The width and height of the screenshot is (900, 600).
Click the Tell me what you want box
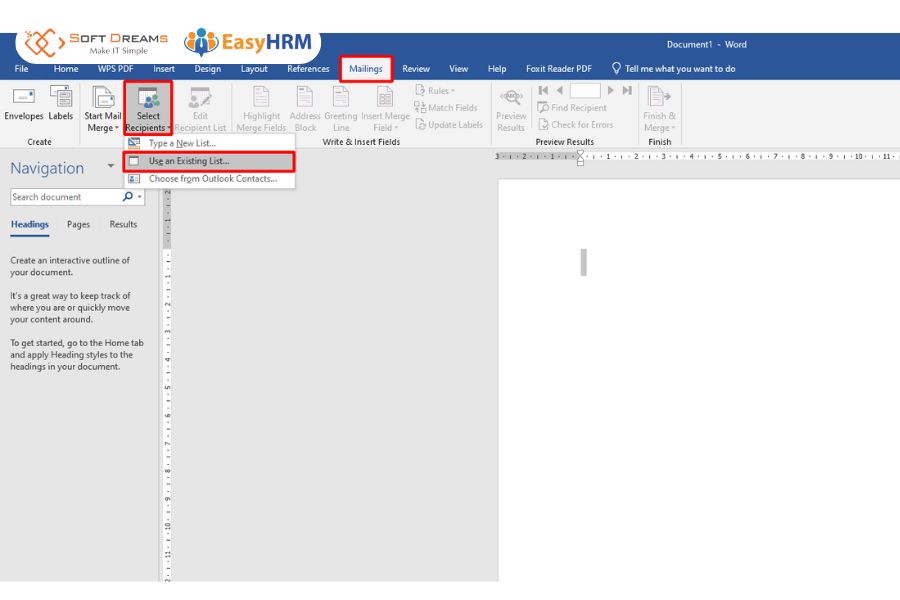click(x=680, y=69)
